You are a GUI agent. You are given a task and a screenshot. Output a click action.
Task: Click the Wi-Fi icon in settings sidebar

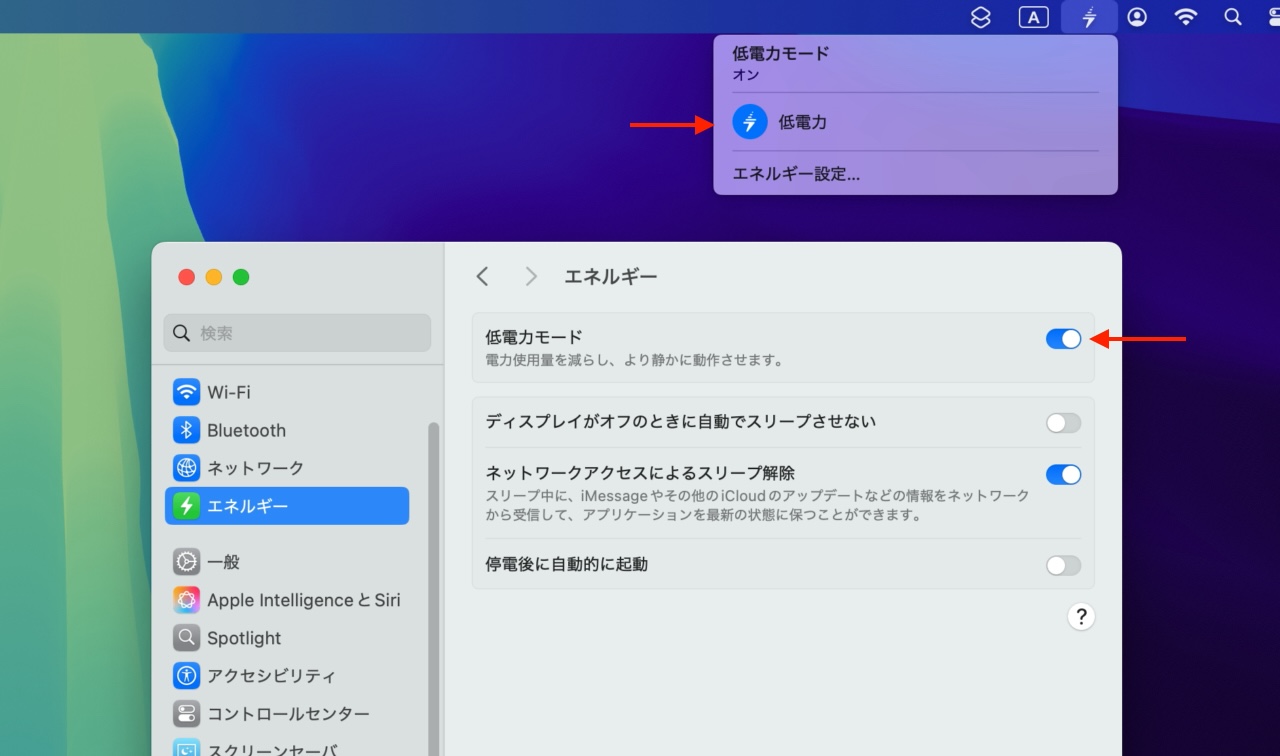pyautogui.click(x=186, y=392)
